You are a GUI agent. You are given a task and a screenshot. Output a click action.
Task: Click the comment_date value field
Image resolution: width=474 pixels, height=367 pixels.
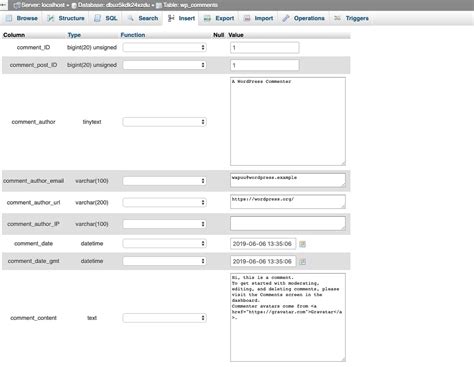[x=263, y=244]
